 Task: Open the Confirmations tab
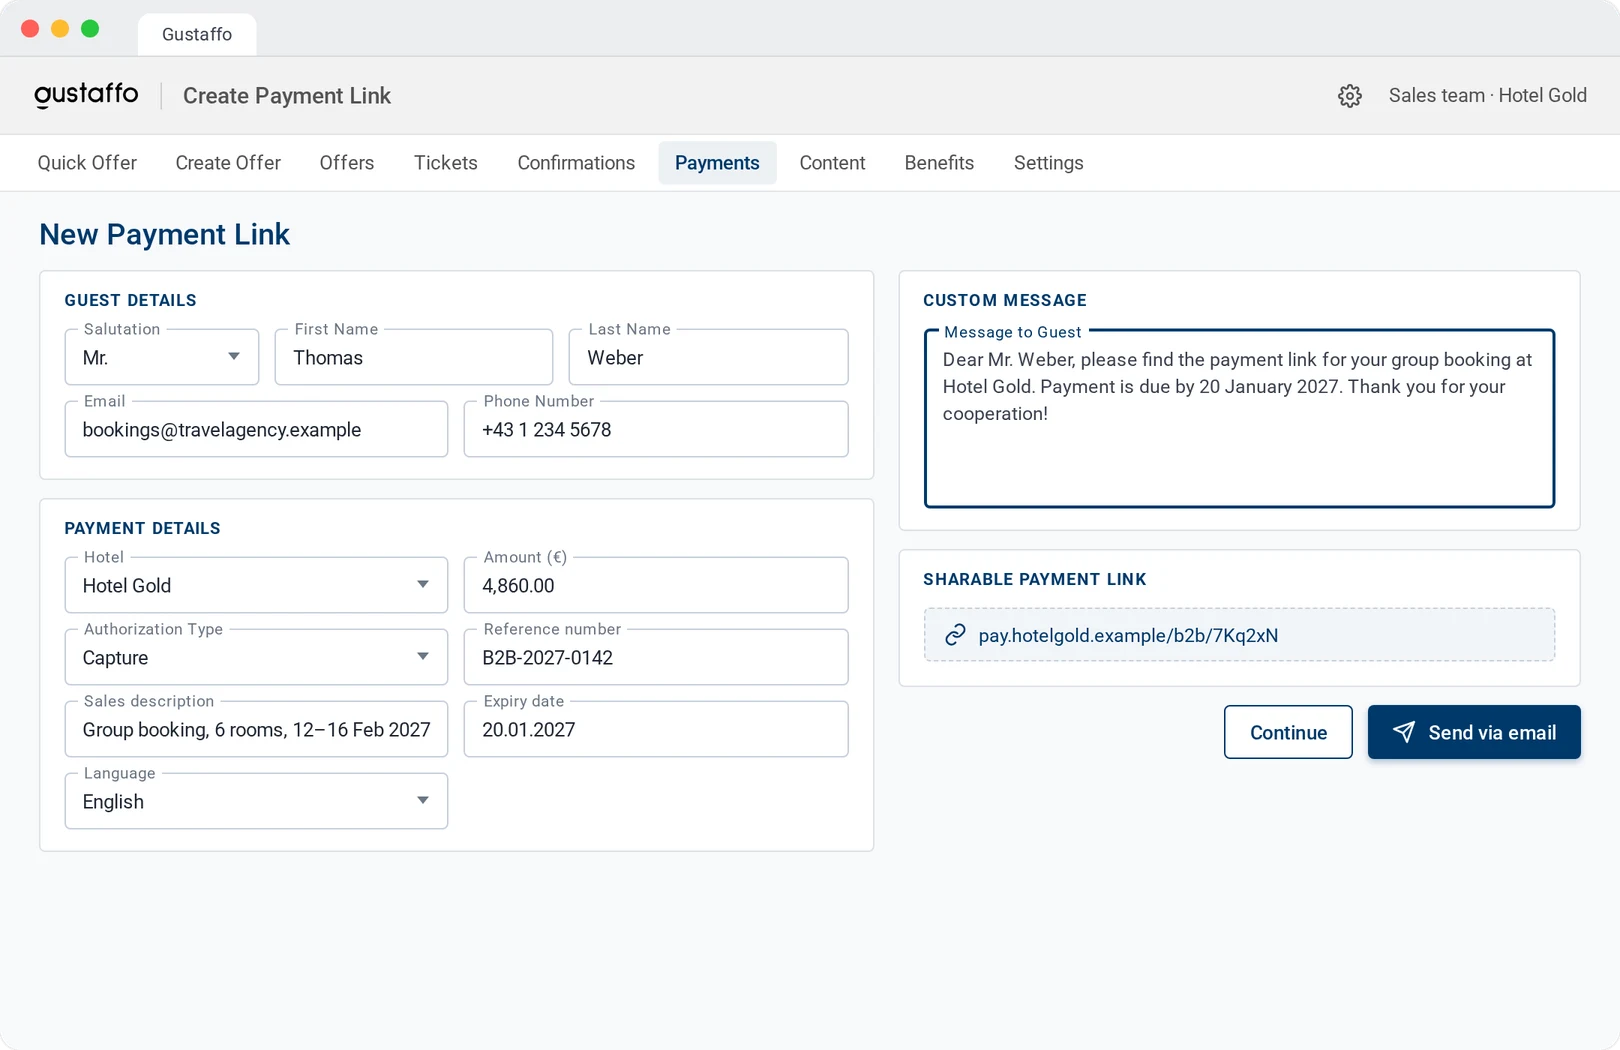(x=576, y=163)
